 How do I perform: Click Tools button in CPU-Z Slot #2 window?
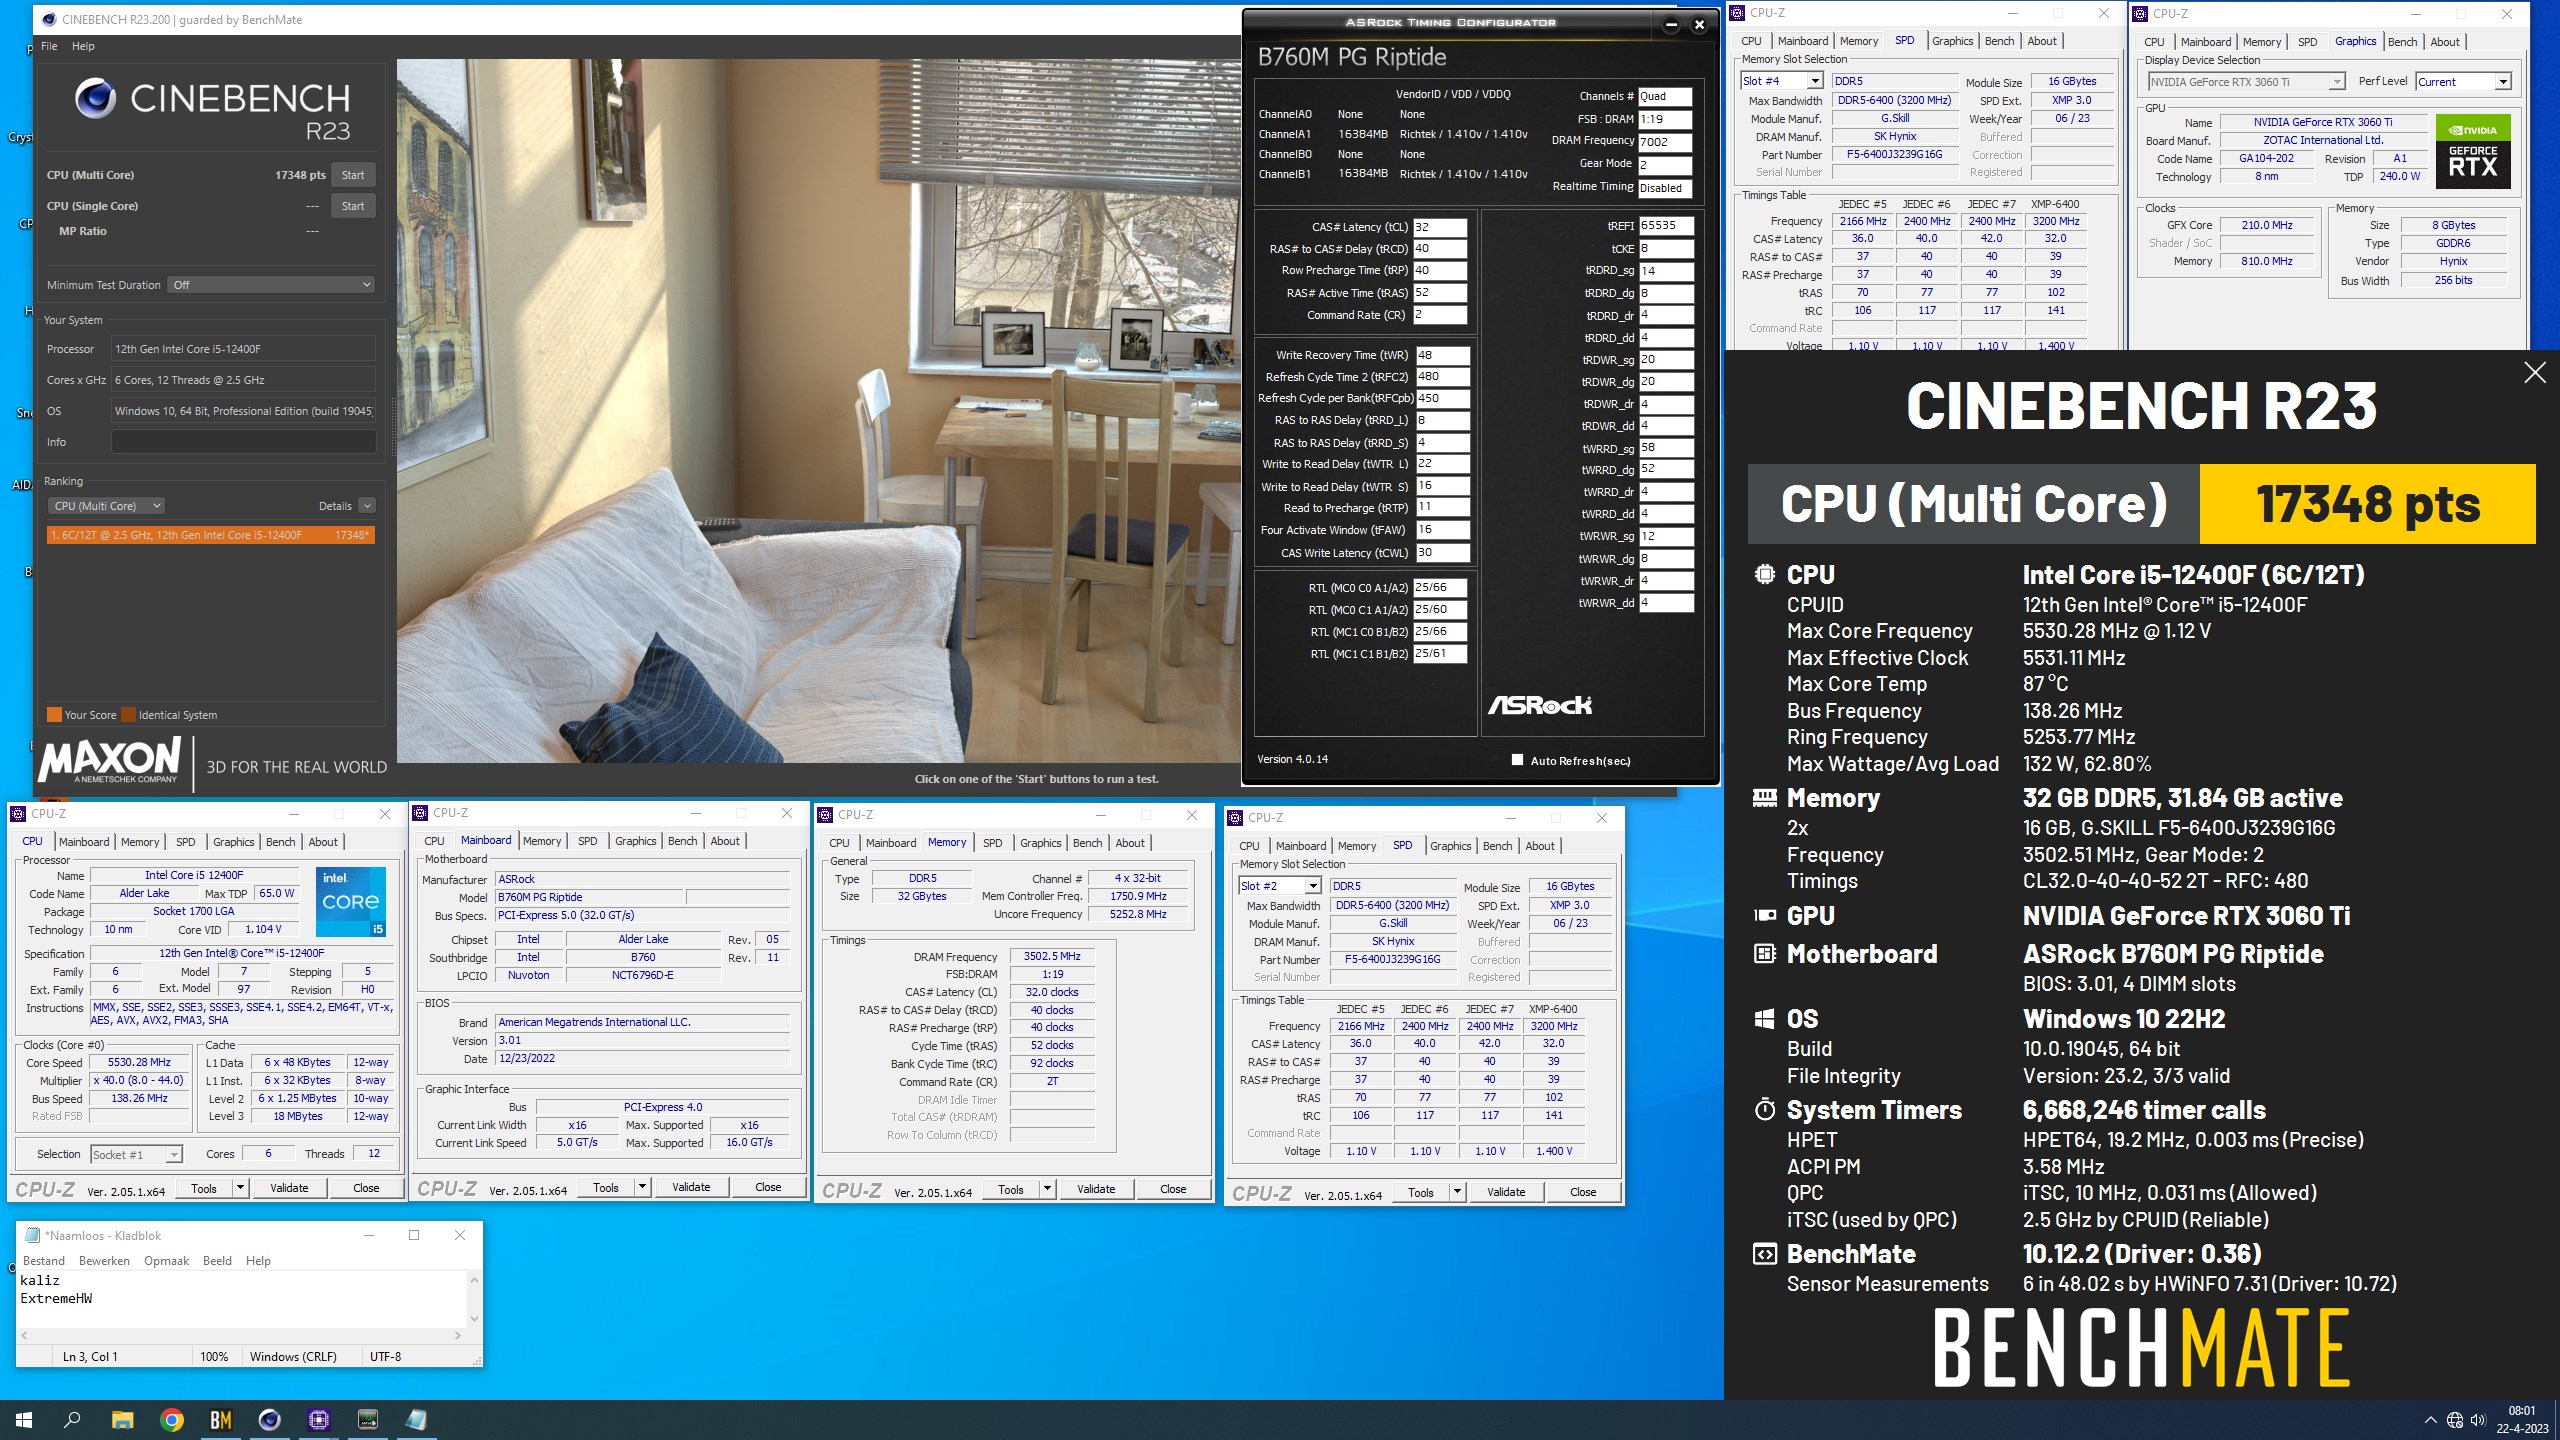[x=1420, y=1192]
